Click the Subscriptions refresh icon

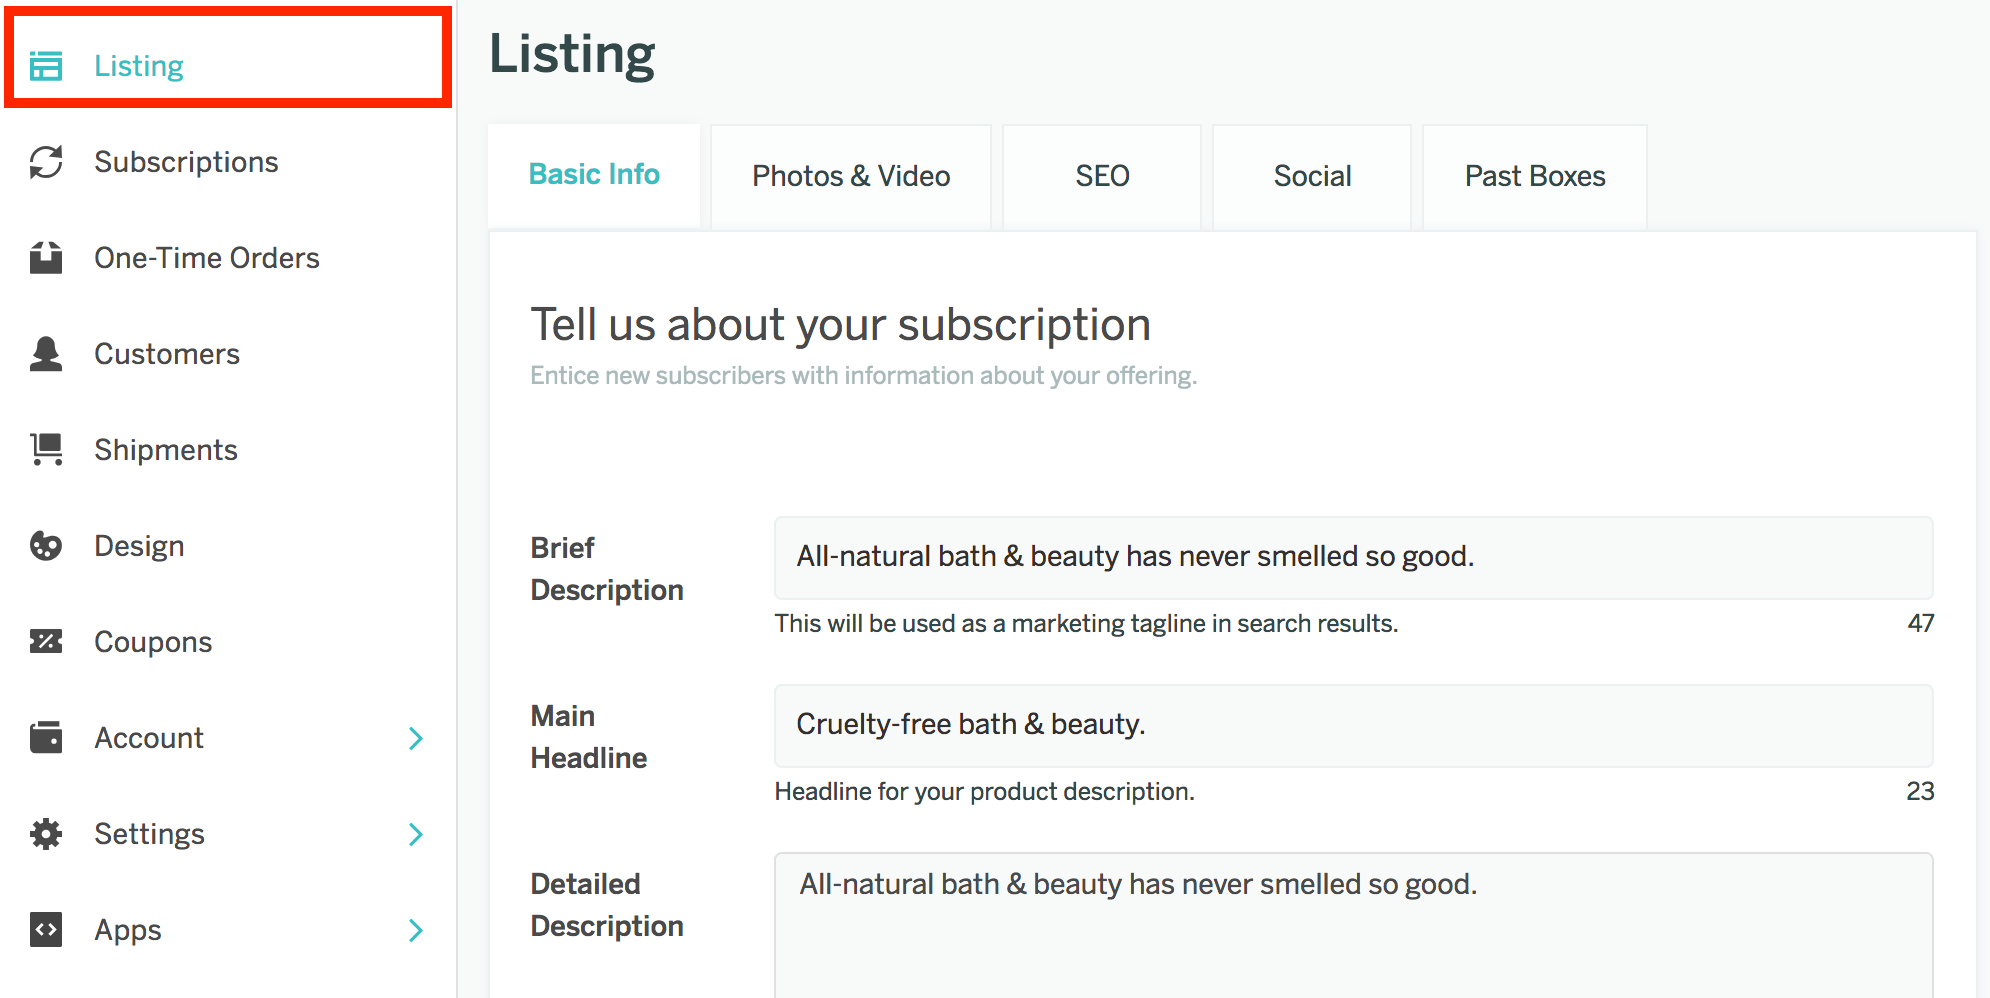pos(45,161)
